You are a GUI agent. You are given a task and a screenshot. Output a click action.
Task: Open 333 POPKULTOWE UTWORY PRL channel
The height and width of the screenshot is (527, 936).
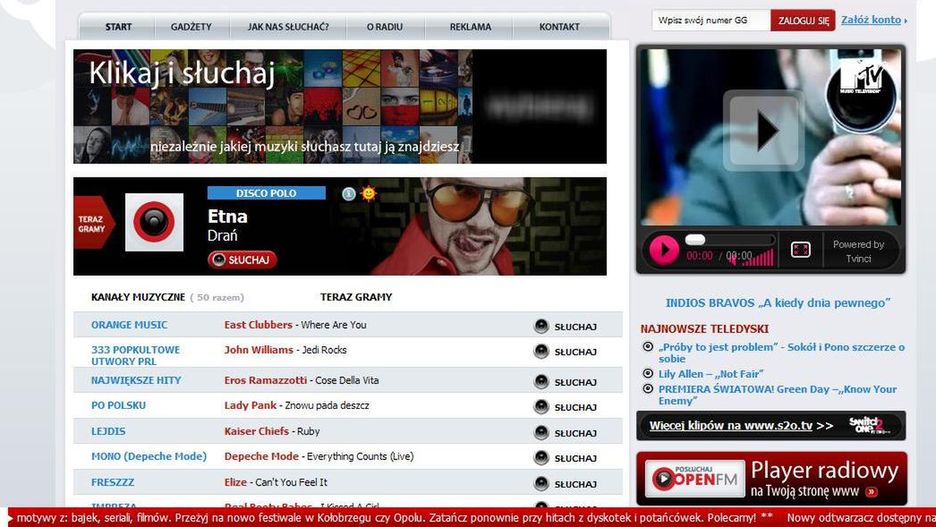(136, 356)
